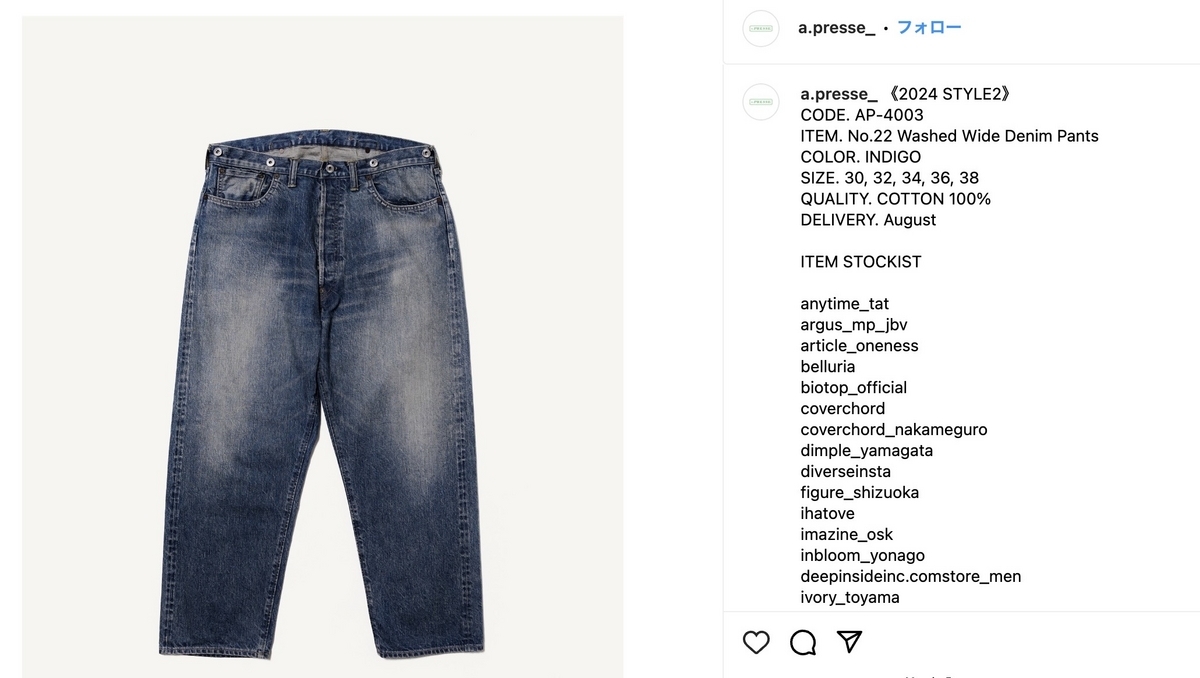Open a.presse_ username in the caption
This screenshot has width=1200, height=678.
pyautogui.click(x=839, y=94)
